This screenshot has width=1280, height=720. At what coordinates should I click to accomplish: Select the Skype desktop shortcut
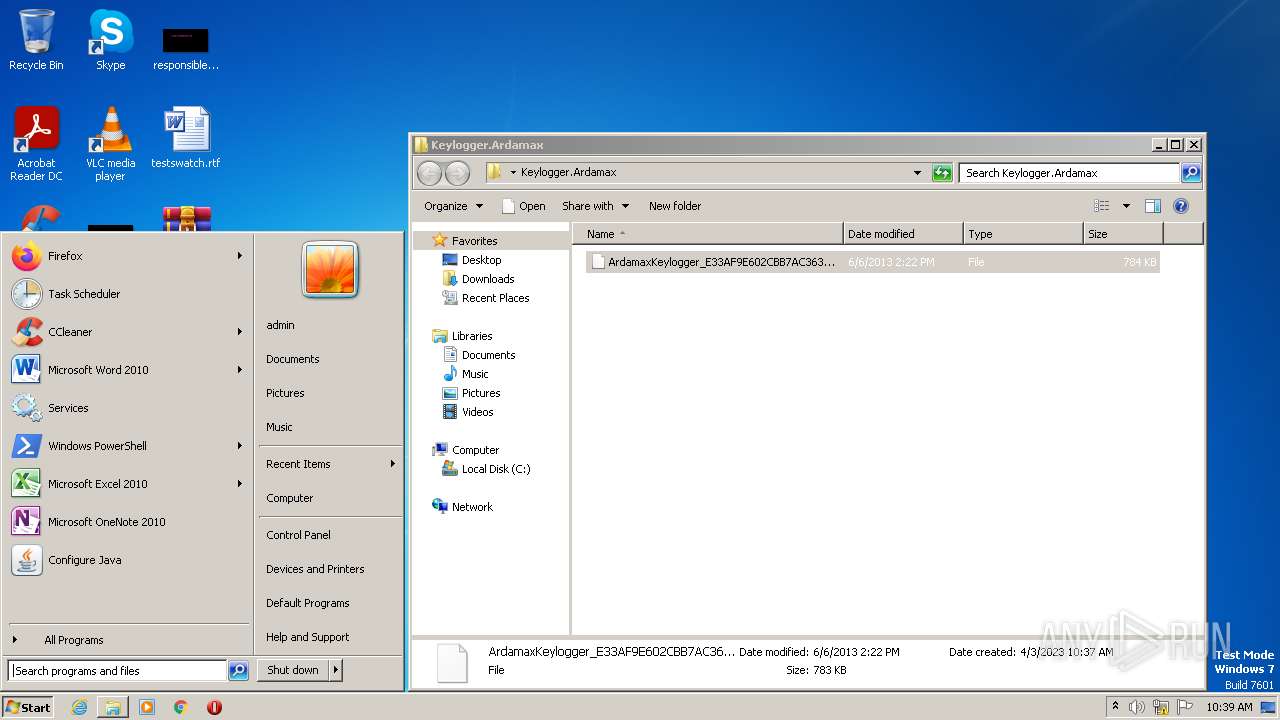point(110,40)
